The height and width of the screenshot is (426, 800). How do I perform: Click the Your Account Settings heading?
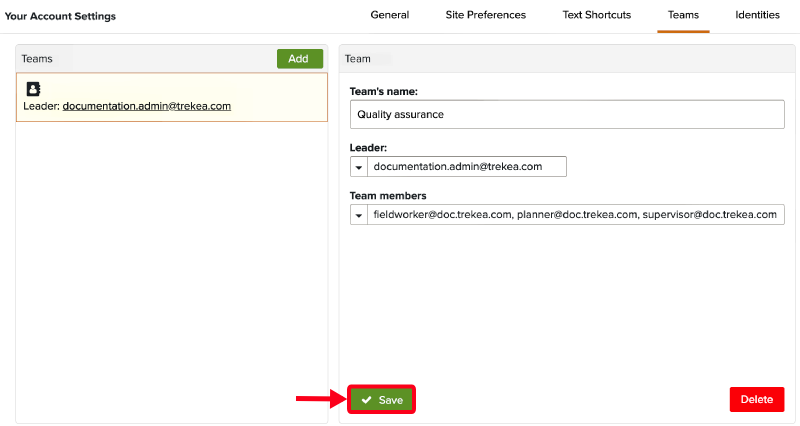(60, 16)
